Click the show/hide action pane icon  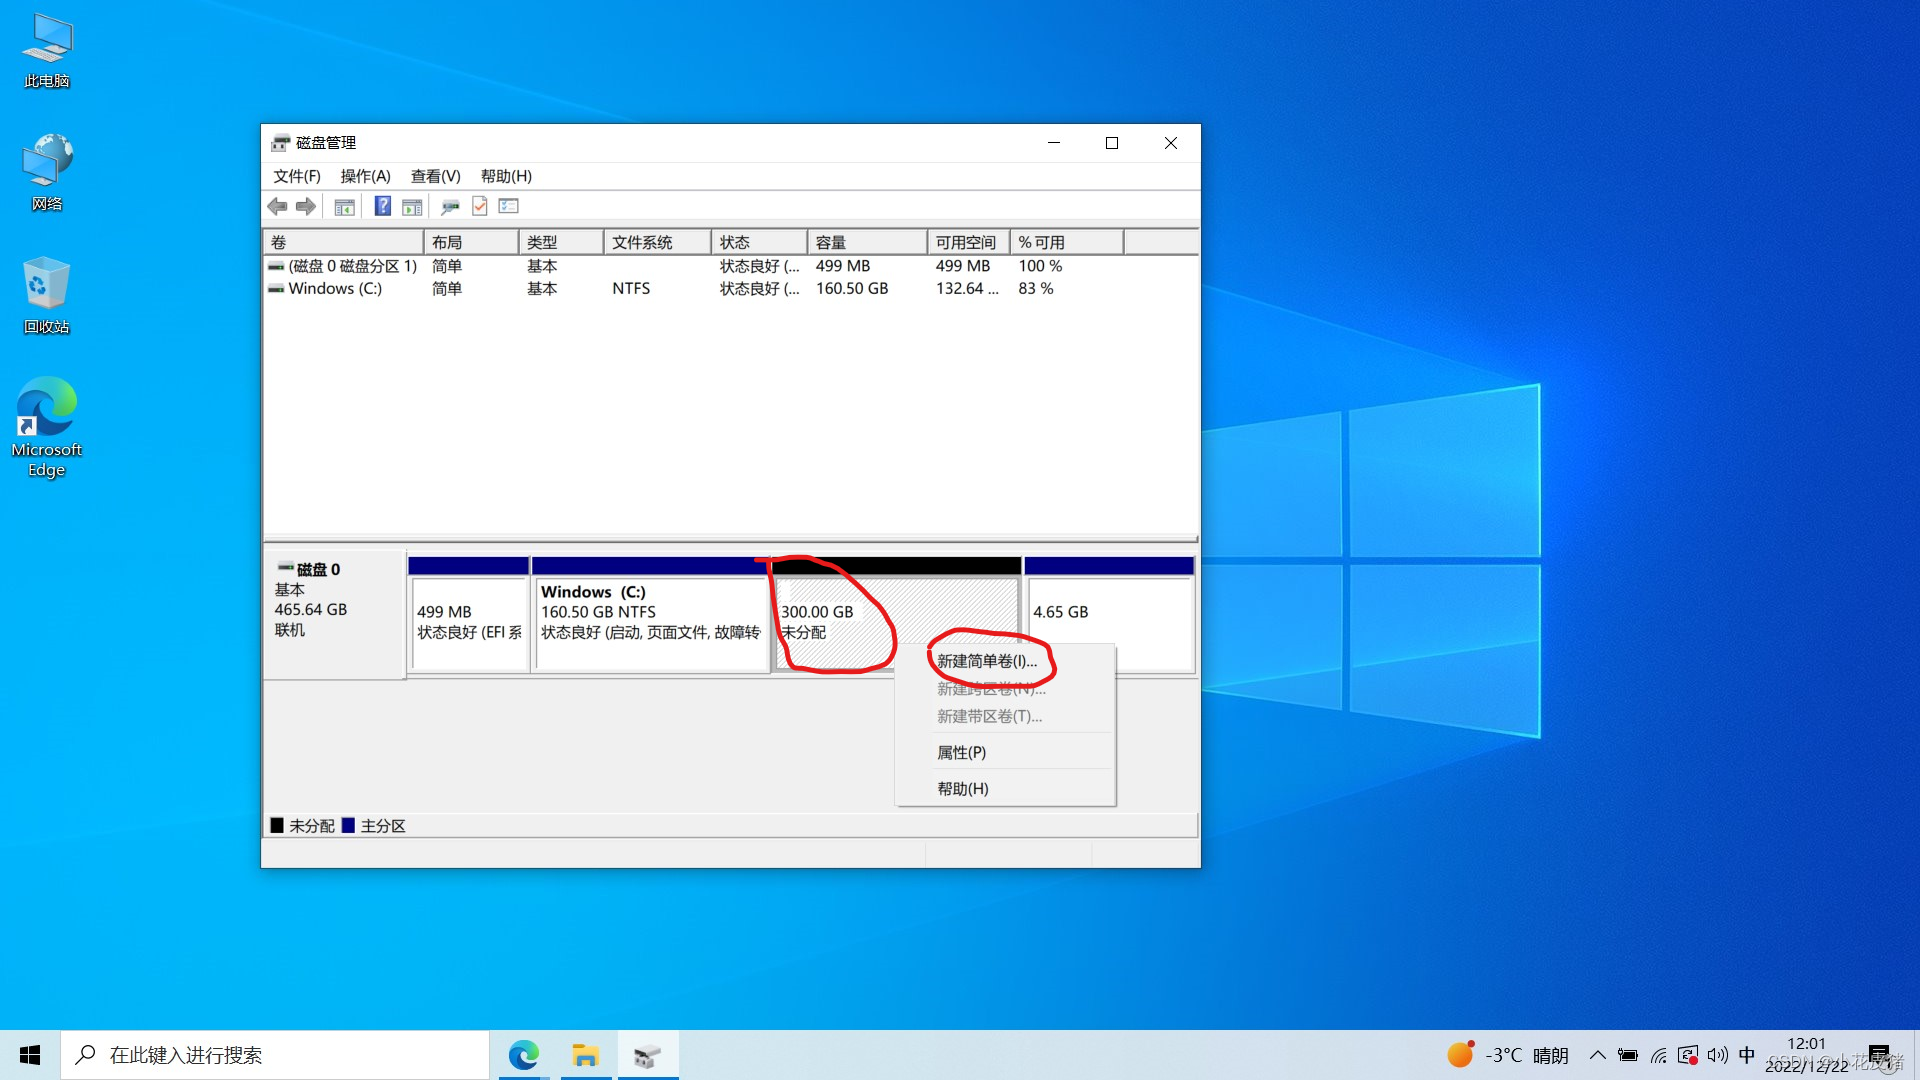click(412, 207)
